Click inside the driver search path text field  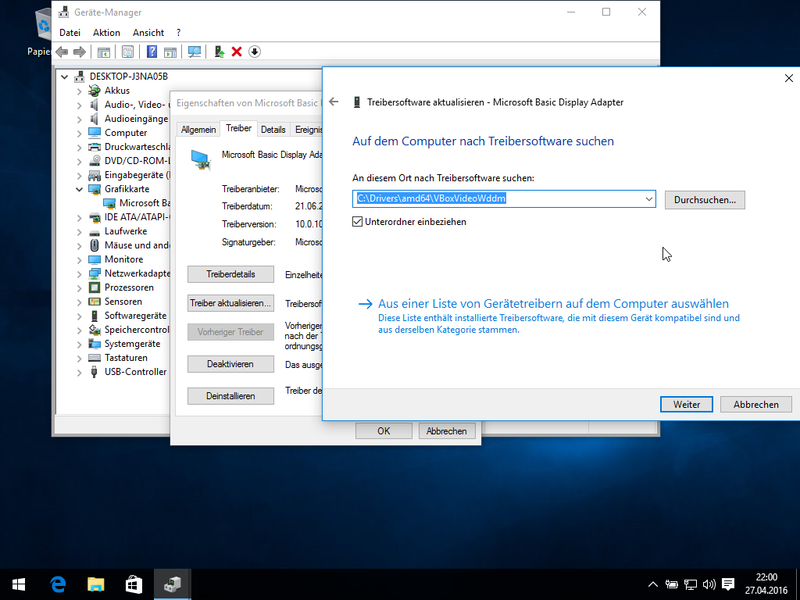point(490,198)
